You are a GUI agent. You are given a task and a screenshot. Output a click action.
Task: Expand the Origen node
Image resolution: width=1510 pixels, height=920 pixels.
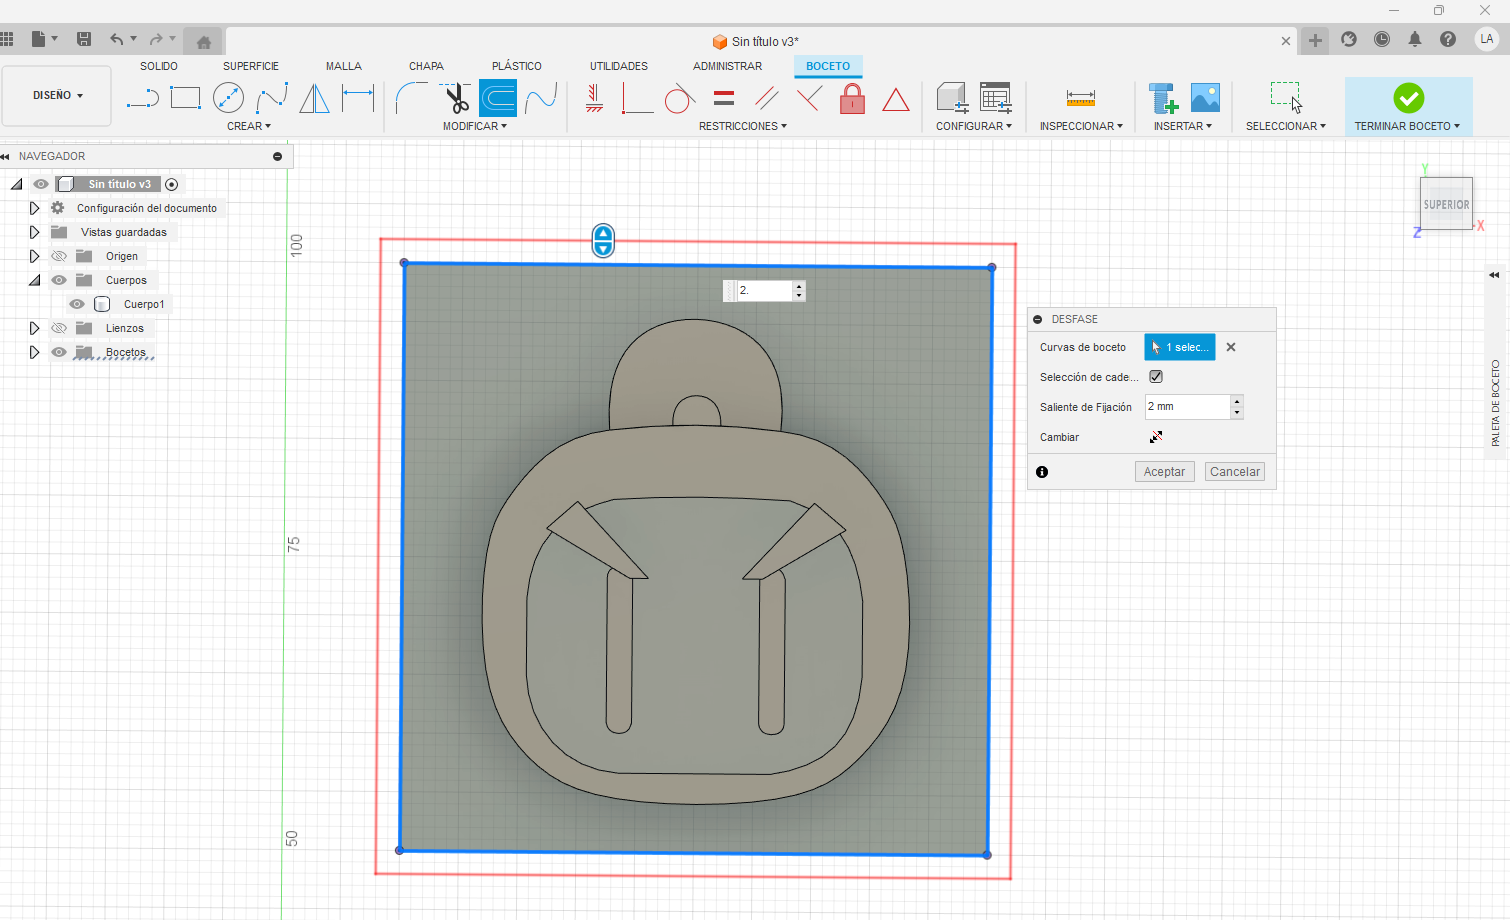(x=34, y=256)
